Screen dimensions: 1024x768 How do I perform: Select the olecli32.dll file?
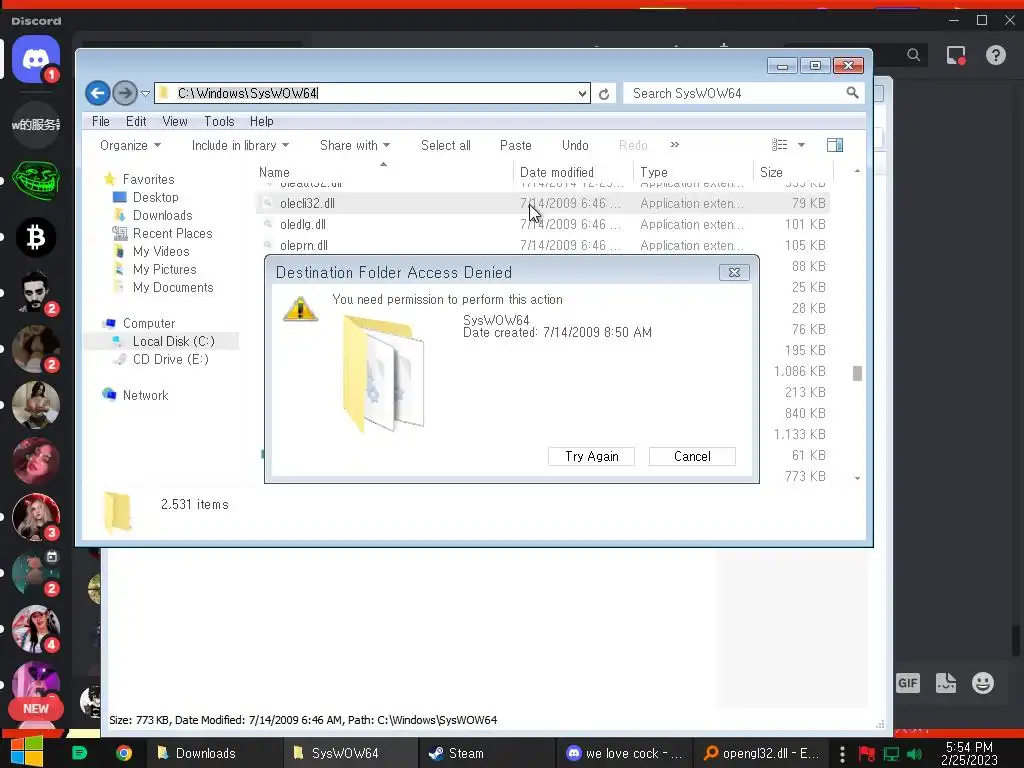click(542, 203)
